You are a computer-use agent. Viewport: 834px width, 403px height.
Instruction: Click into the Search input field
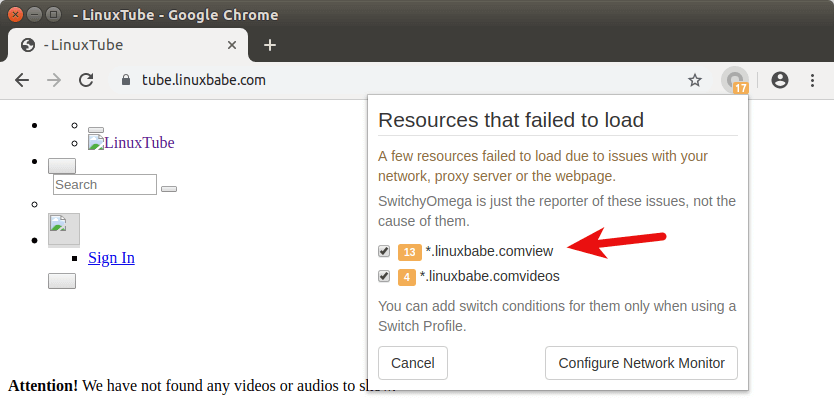tap(105, 185)
